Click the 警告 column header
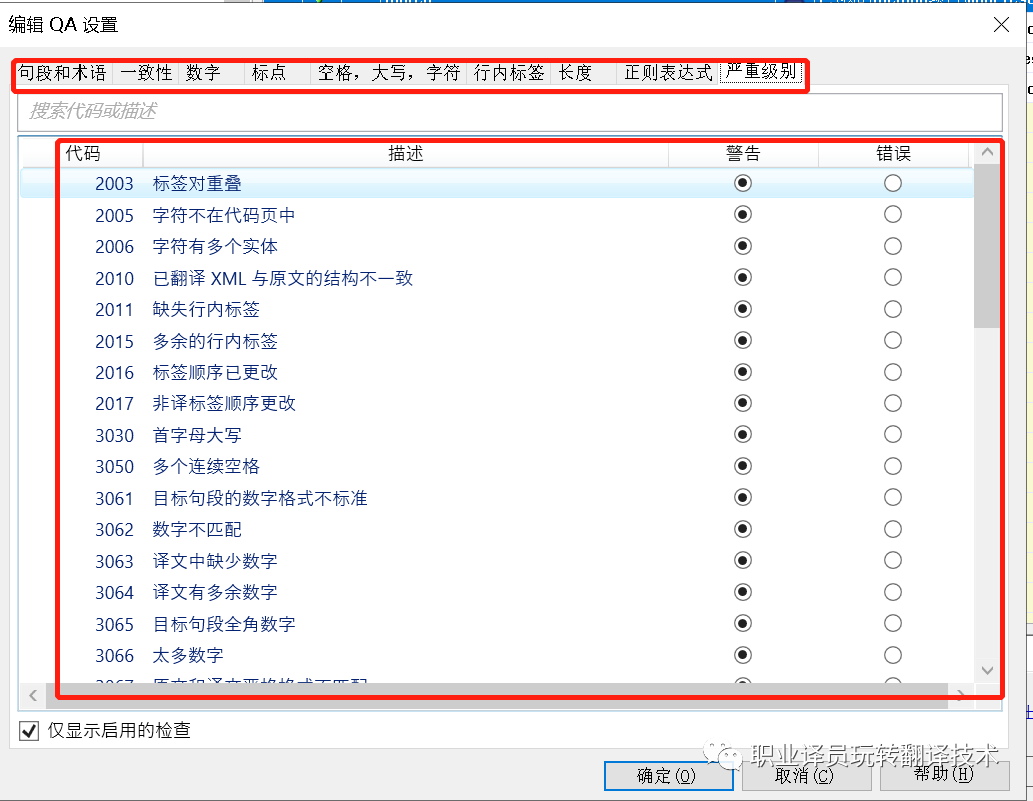 (743, 153)
